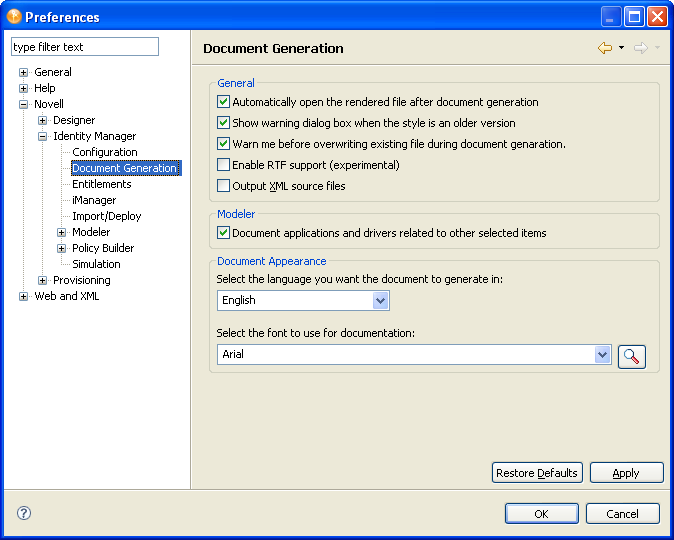Click the help question mark icon
Image resolution: width=674 pixels, height=540 pixels.
[x=24, y=513]
